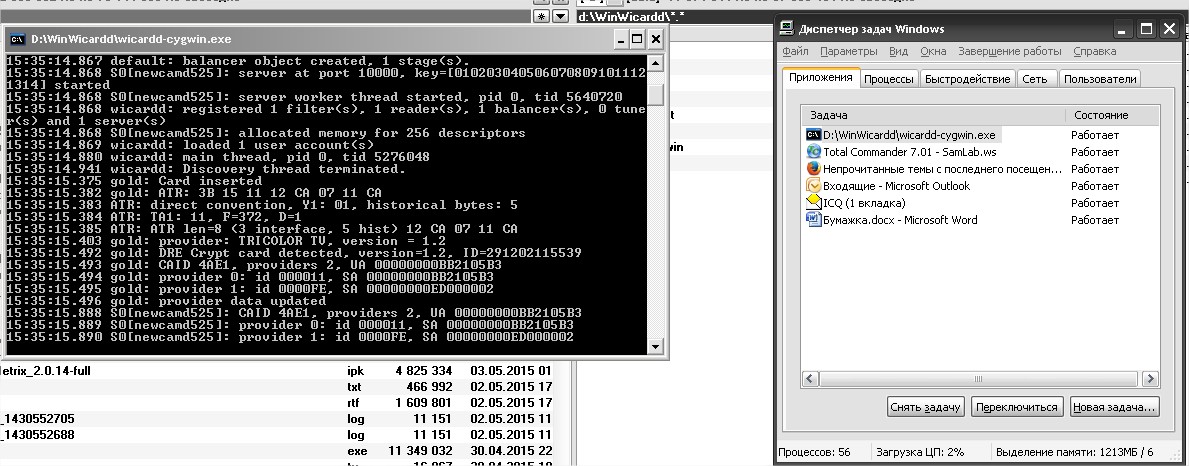Select wicardd-cygwin.exe console icon in task list
This screenshot has height=466, width=1189.
813,135
